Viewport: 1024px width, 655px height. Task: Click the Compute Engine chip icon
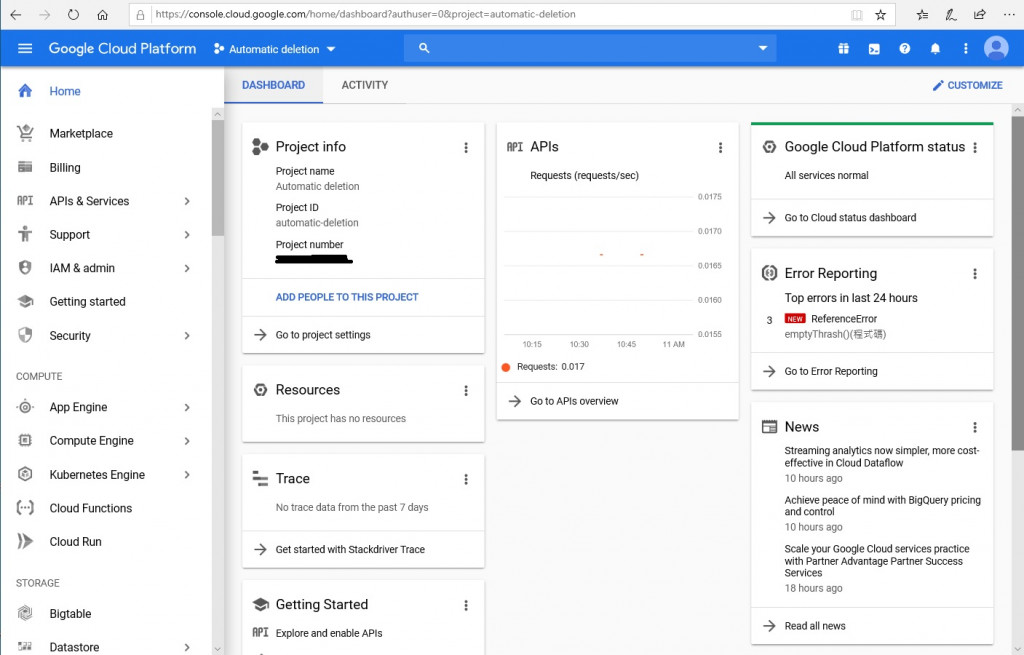click(25, 441)
